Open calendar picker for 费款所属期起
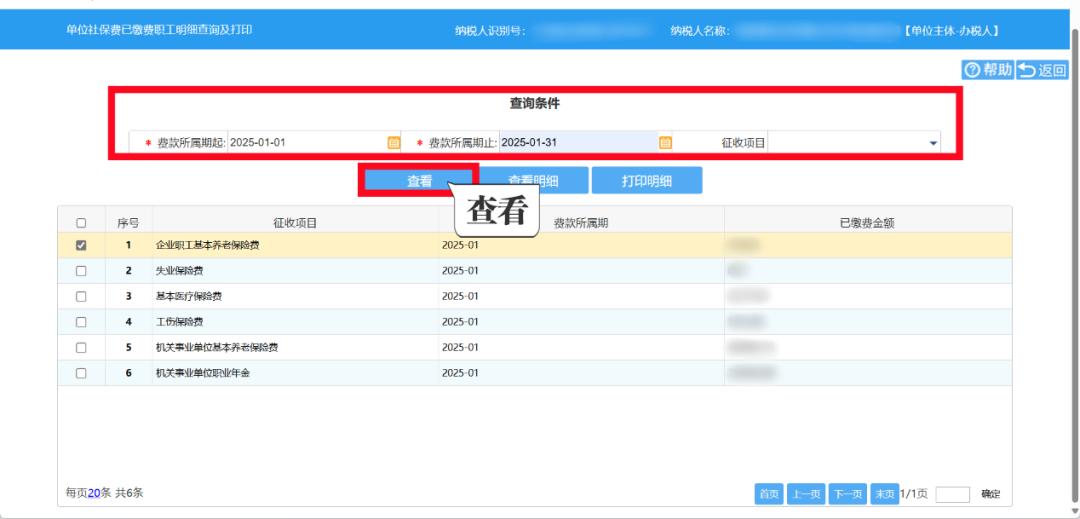The width and height of the screenshot is (1080, 519). (393, 142)
